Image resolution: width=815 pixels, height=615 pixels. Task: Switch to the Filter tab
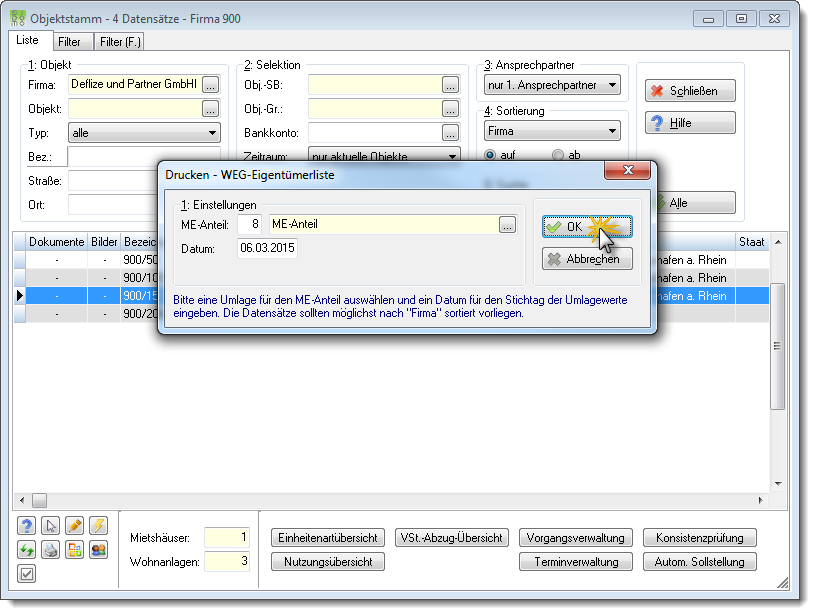[x=69, y=42]
